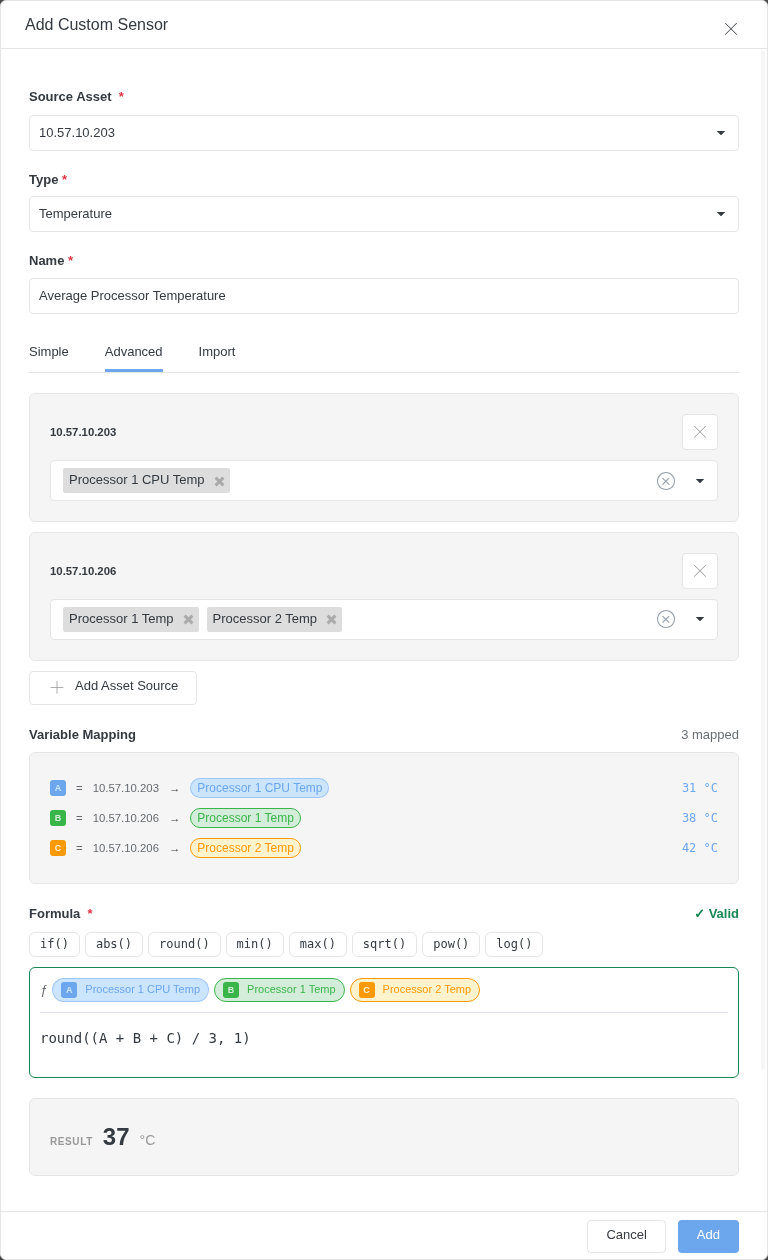
Task: Insert abs() function into formula
Action: tap(114, 945)
